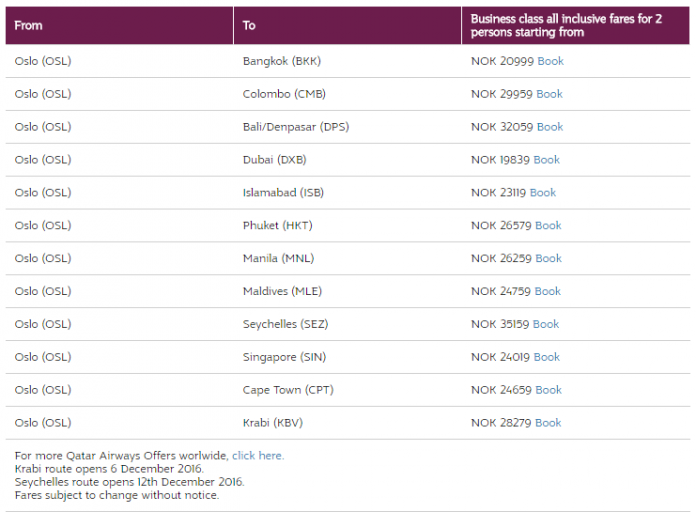Screen dimensions: 696x512
Task: Book the Cape Town route
Action: [x=548, y=390]
